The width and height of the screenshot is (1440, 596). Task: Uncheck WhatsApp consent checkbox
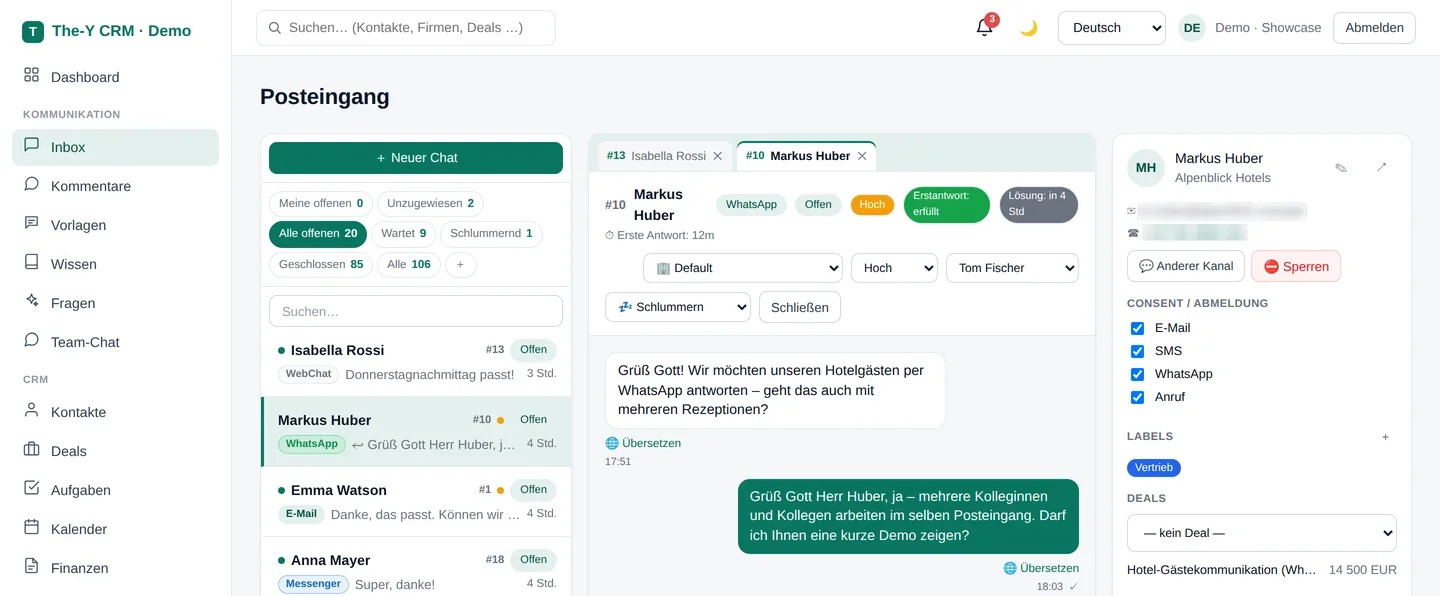[1137, 374]
